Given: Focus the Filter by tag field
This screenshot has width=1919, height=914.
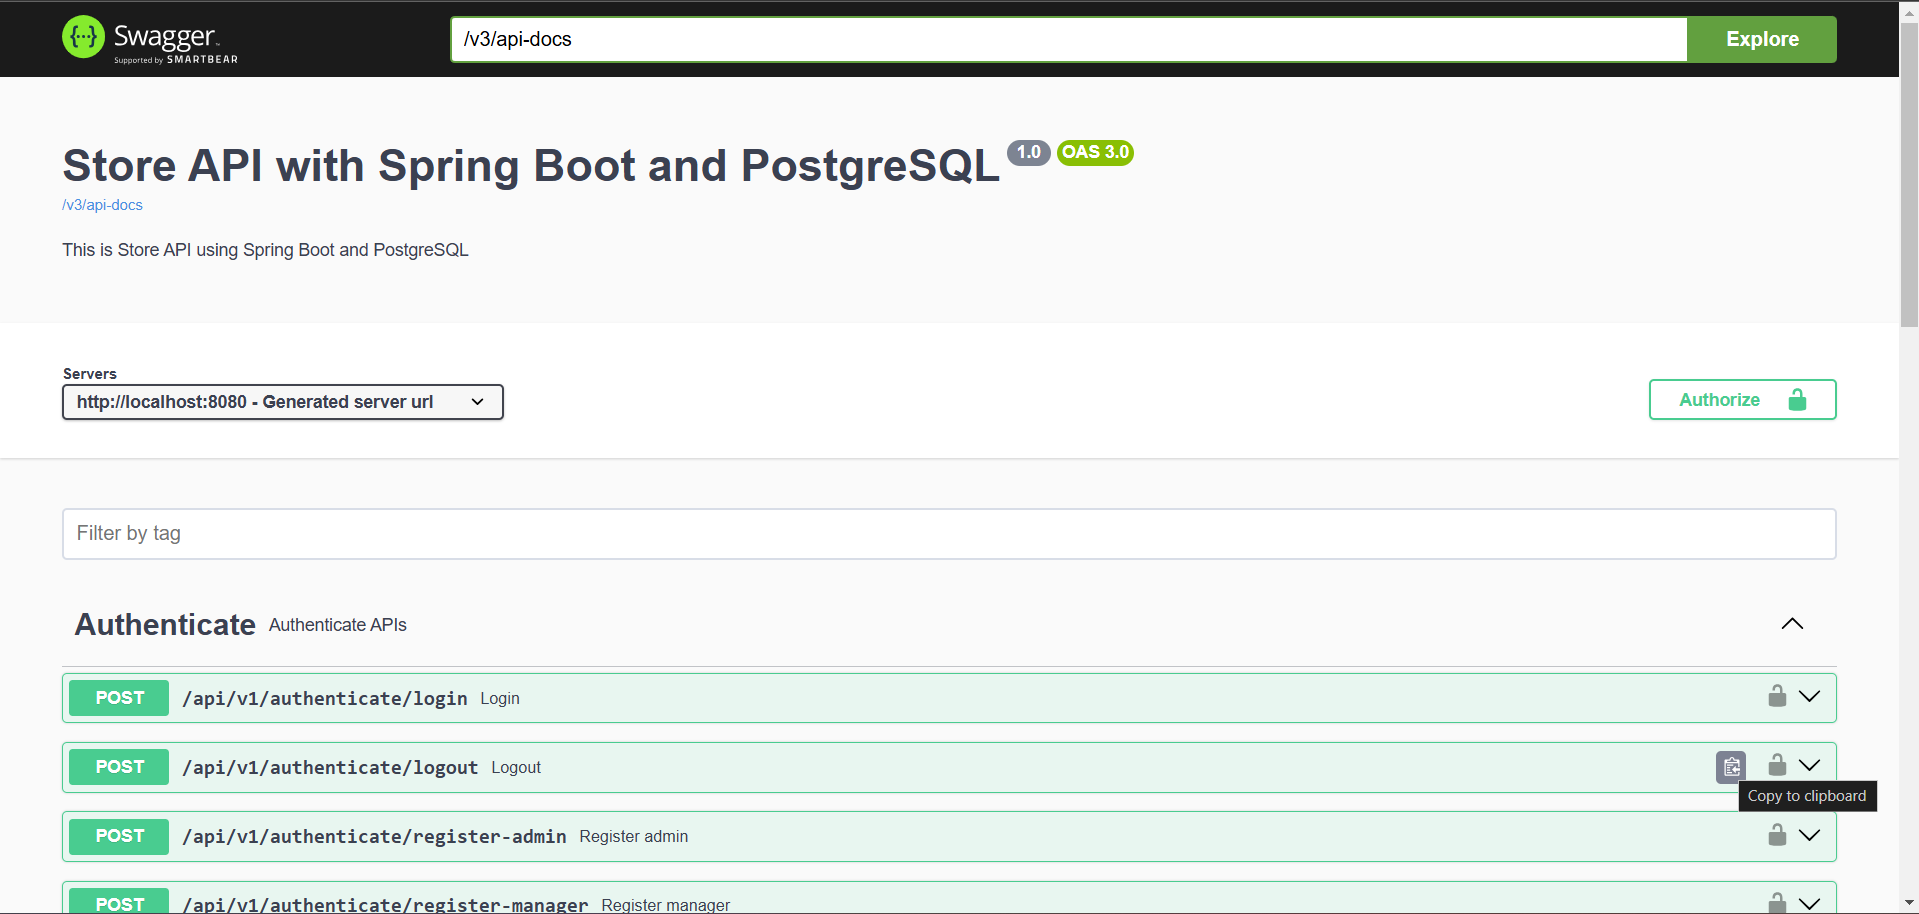Looking at the screenshot, I should coord(949,534).
